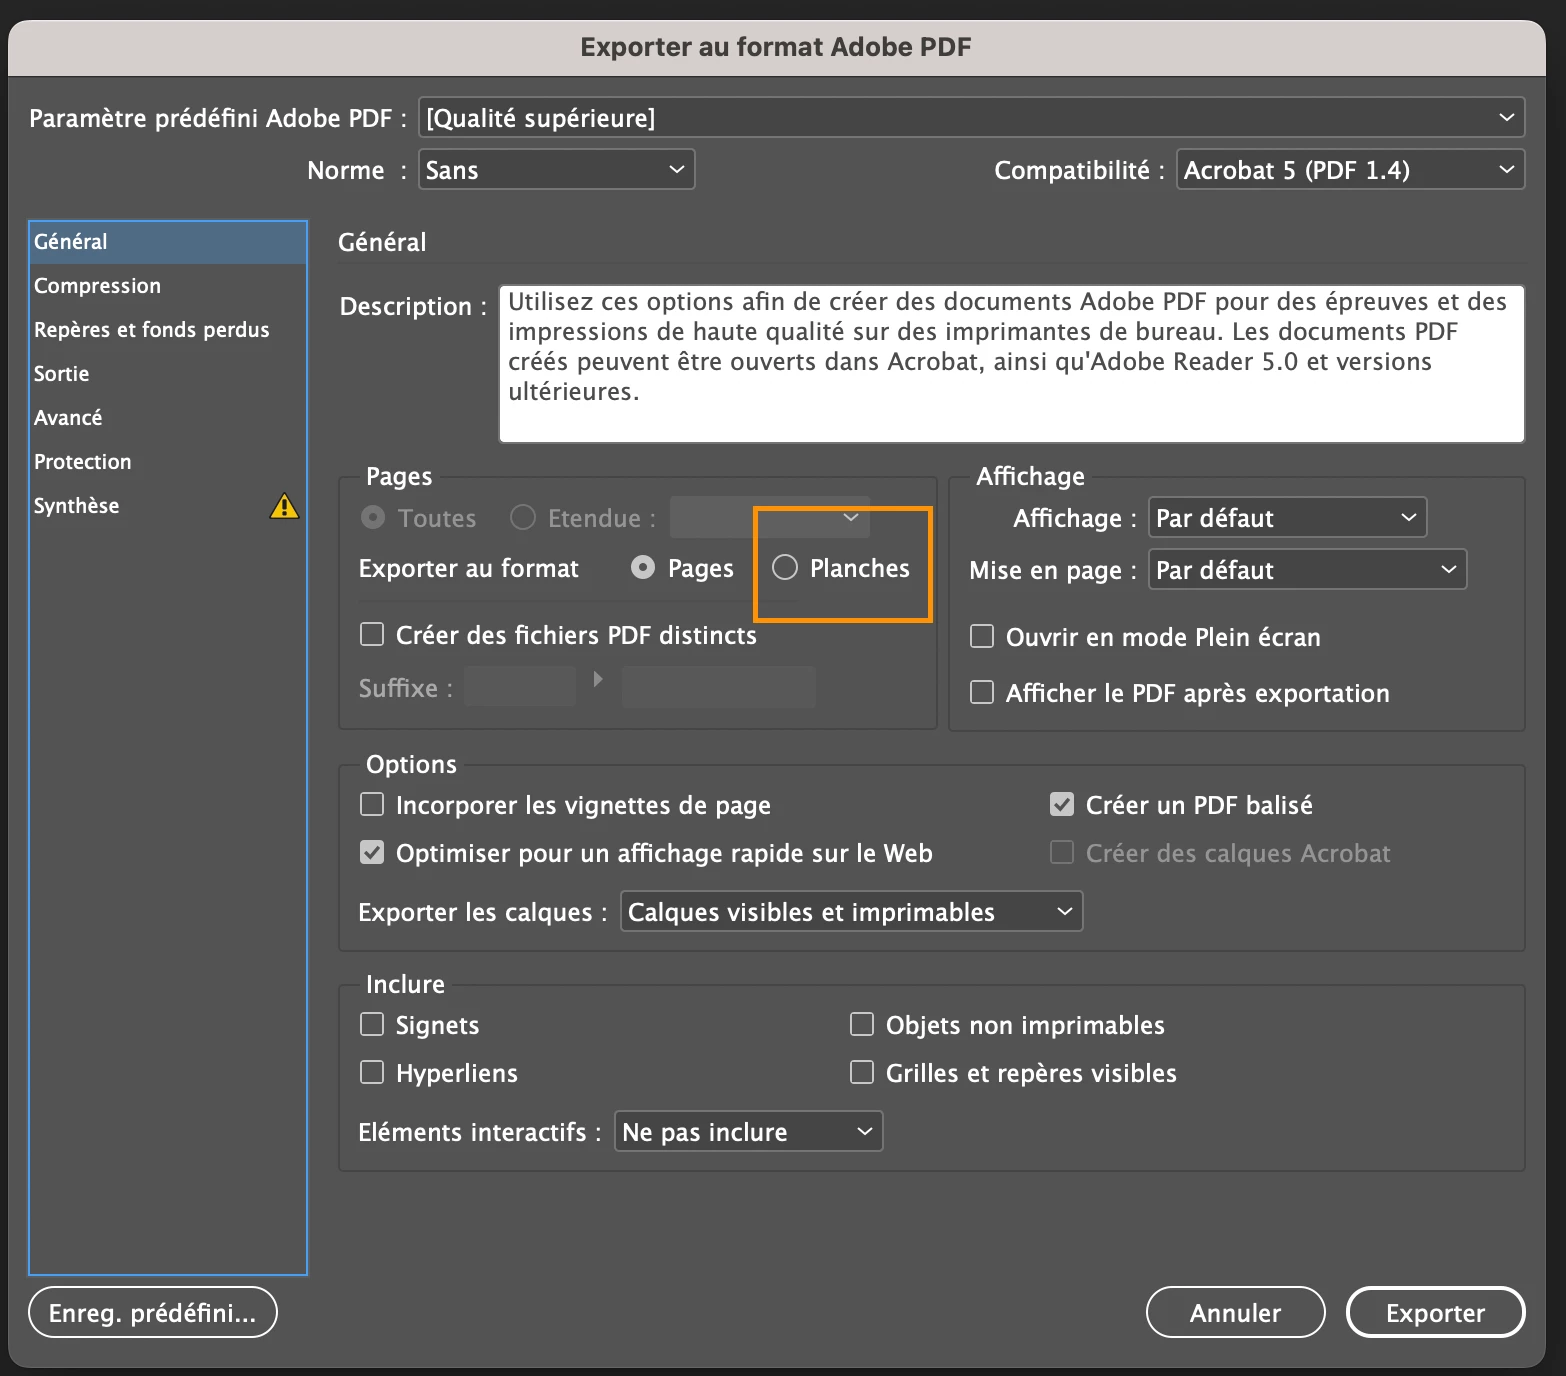This screenshot has width=1566, height=1376.
Task: Open the Mise en page dropdown
Action: (1307, 570)
